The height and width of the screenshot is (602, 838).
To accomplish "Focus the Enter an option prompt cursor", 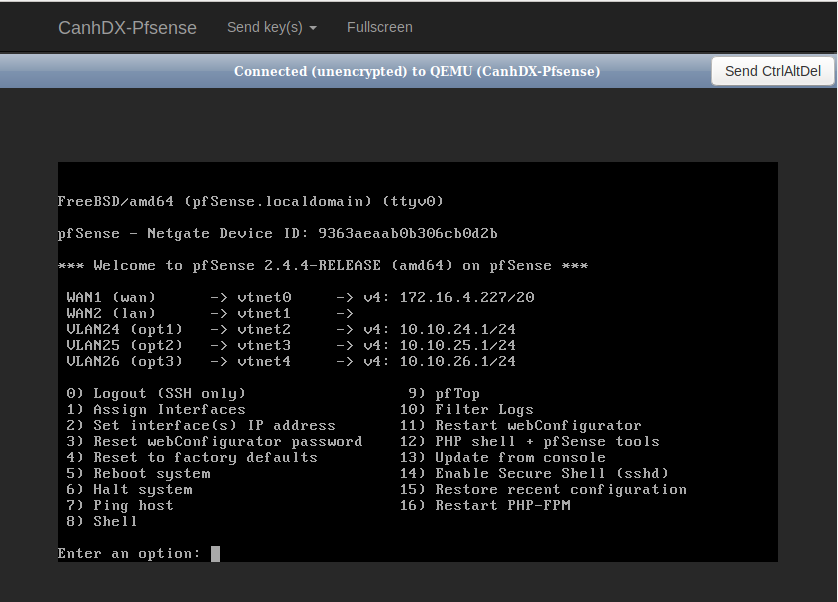I will [x=215, y=554].
